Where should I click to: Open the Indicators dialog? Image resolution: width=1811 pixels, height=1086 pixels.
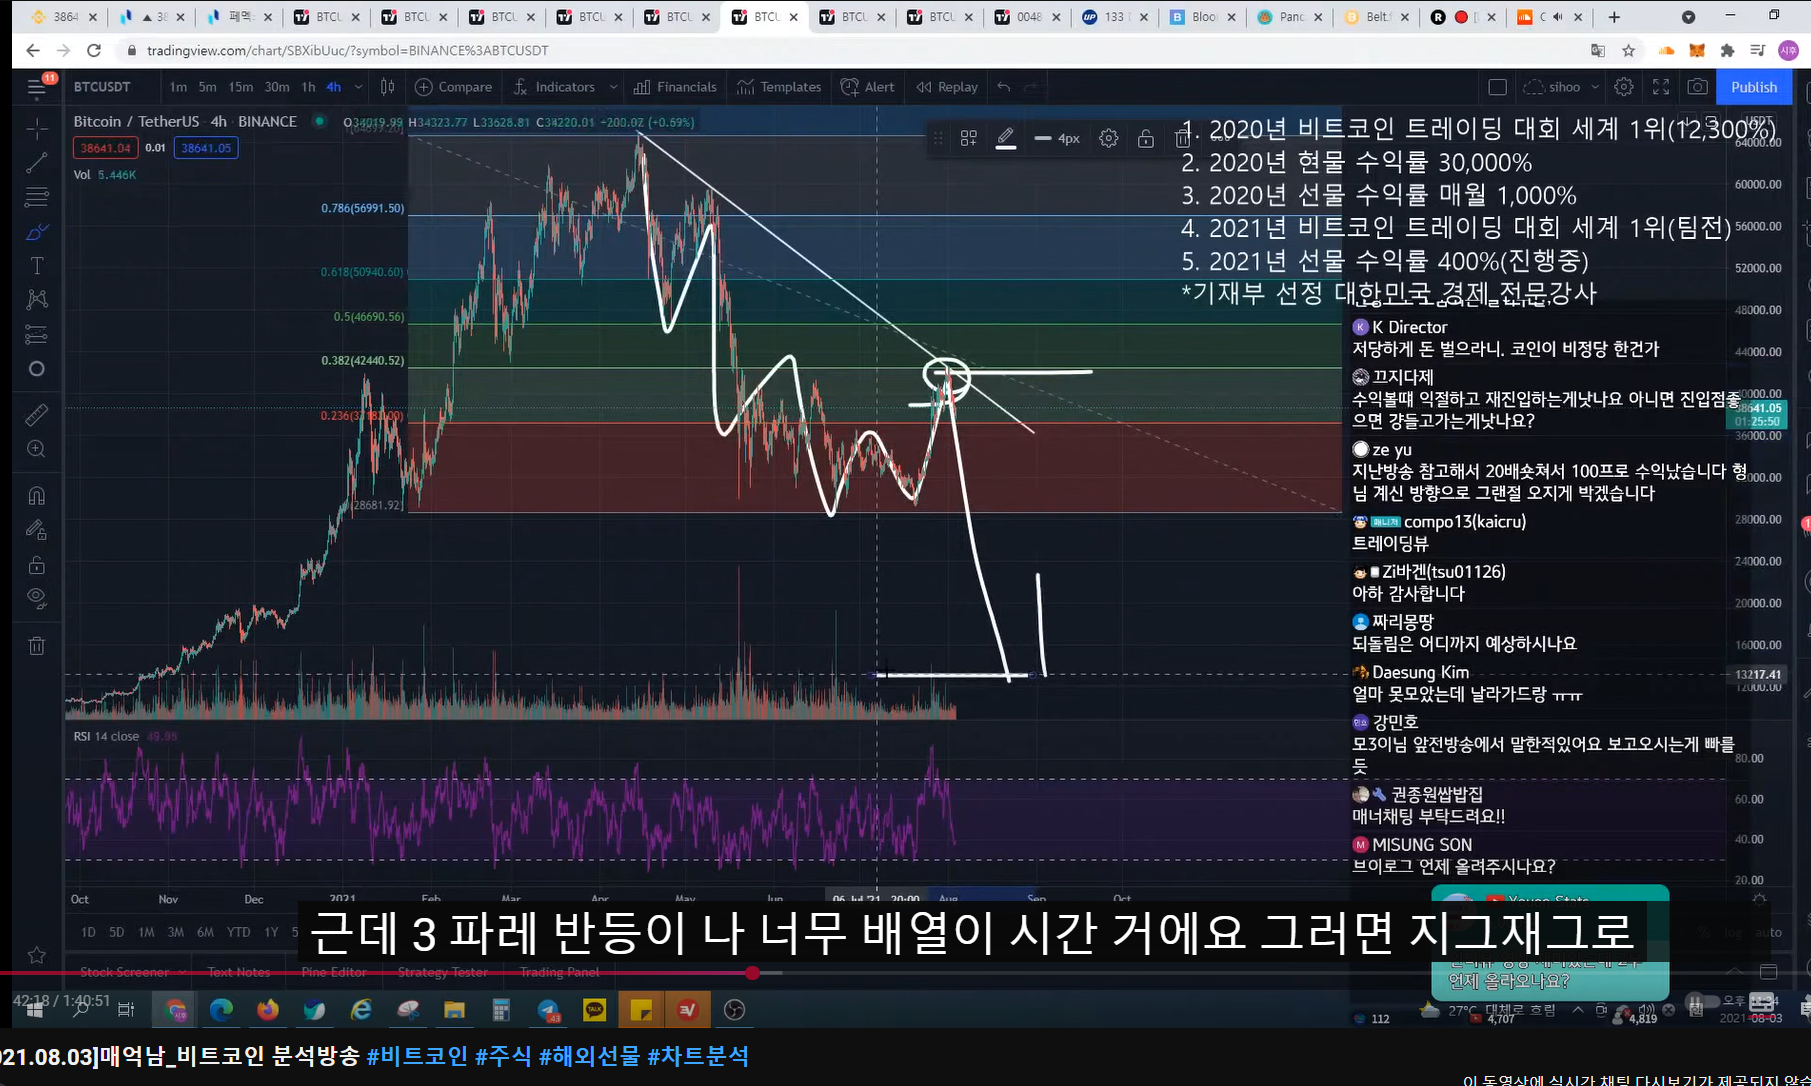pos(554,87)
